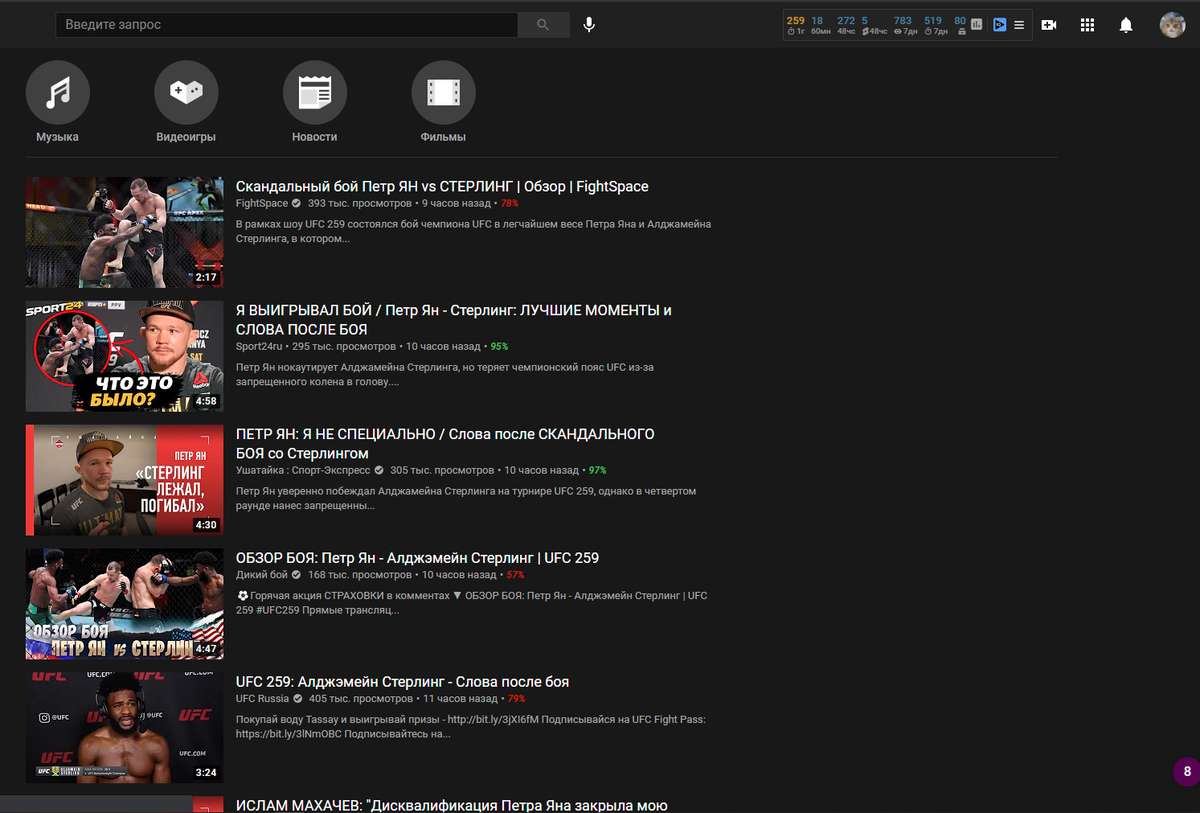Click the Фильмы label text
Screen dimensions: 1200x813
click(x=443, y=137)
